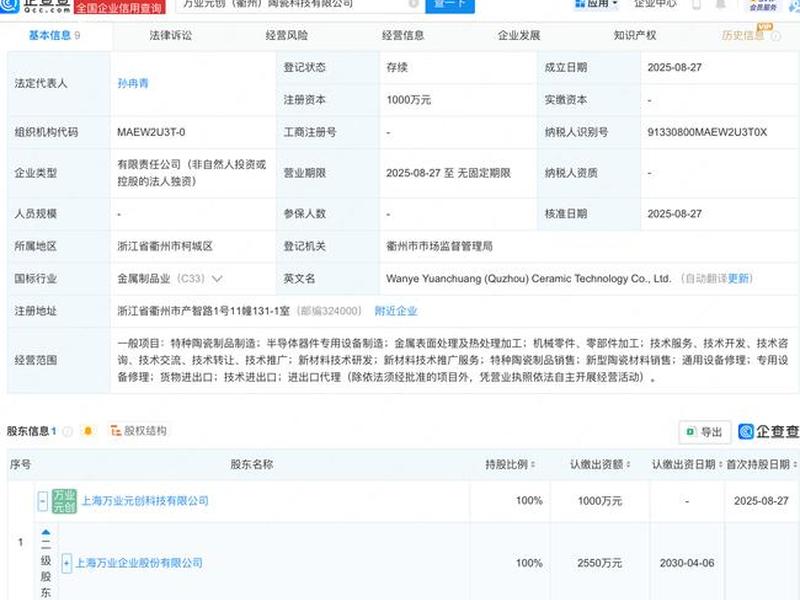Open the 股权结构 chart button
The image size is (800, 600).
point(139,431)
